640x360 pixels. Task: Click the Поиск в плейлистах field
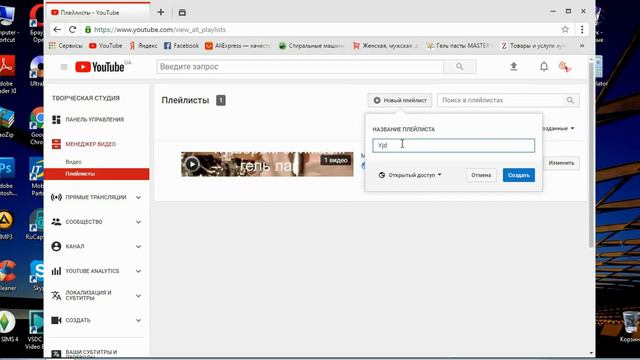[502, 100]
